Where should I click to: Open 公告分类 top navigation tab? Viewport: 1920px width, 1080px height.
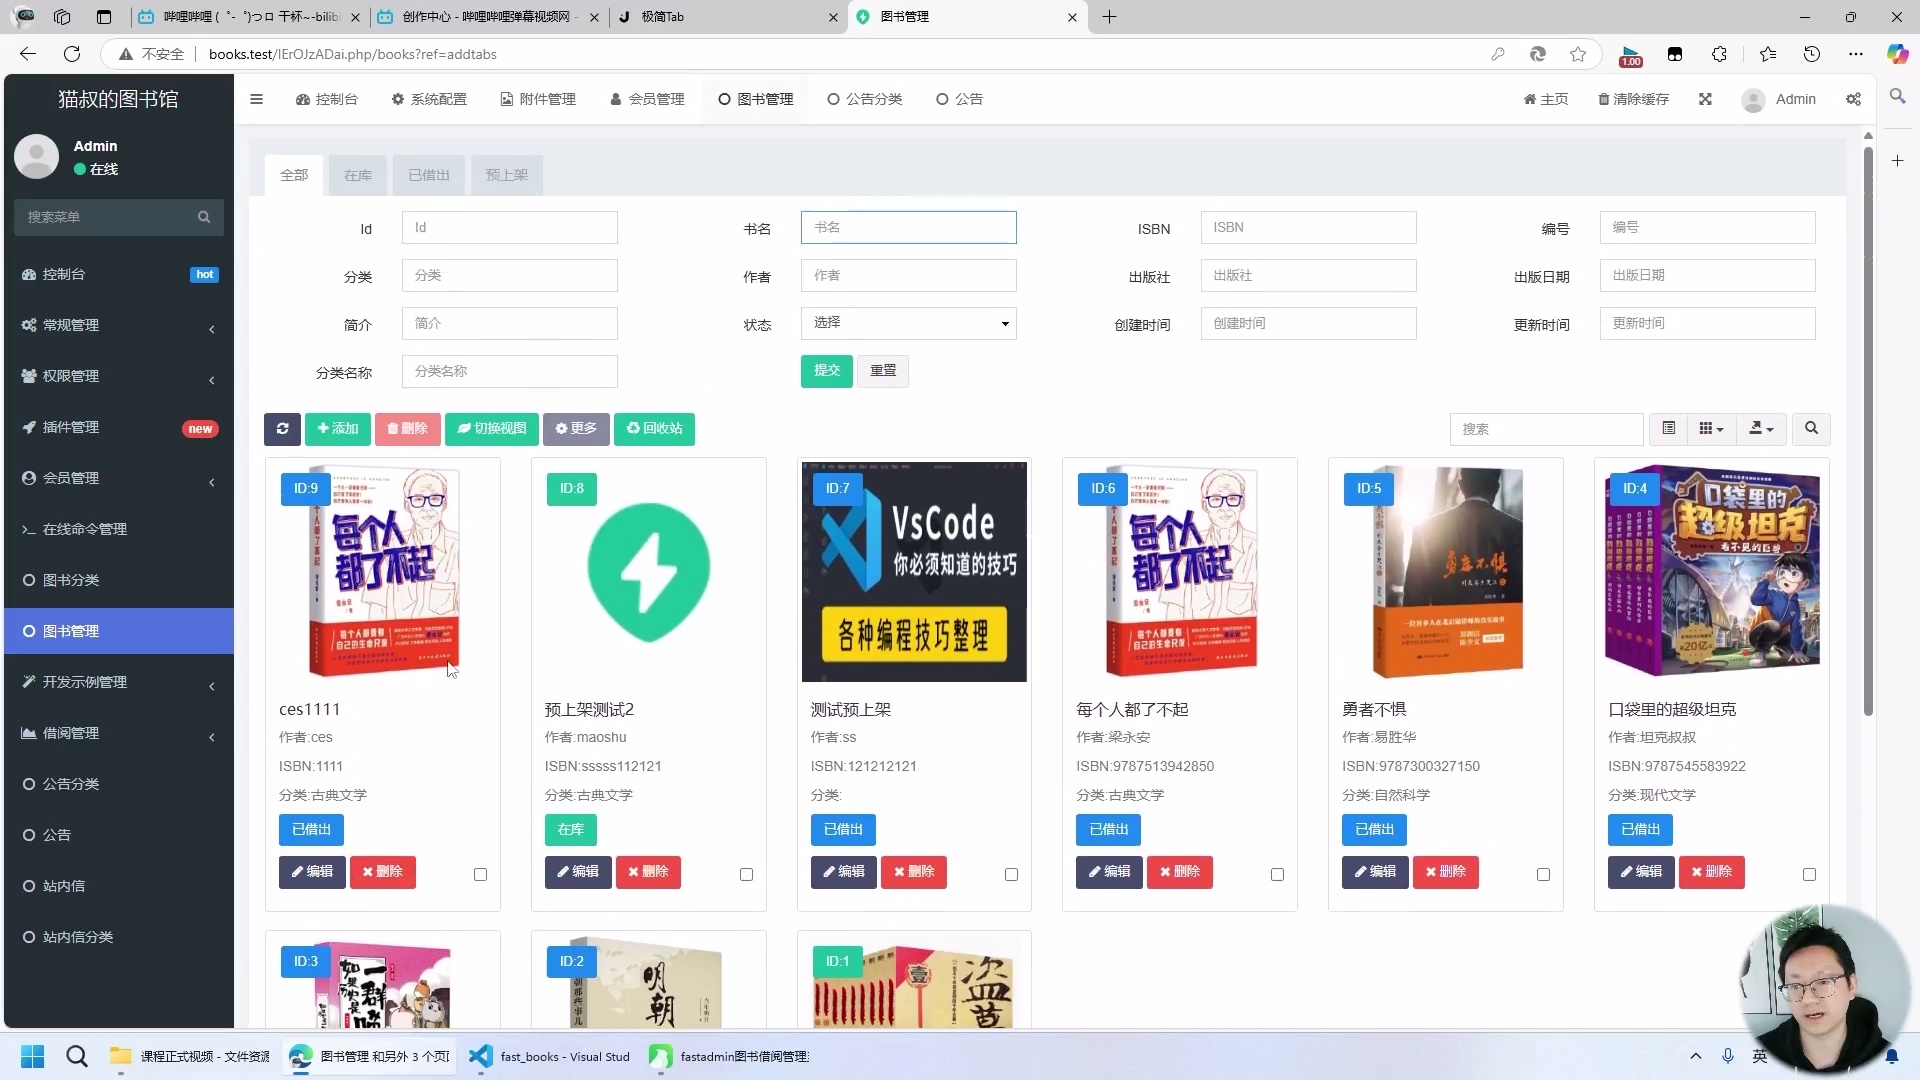tap(865, 99)
